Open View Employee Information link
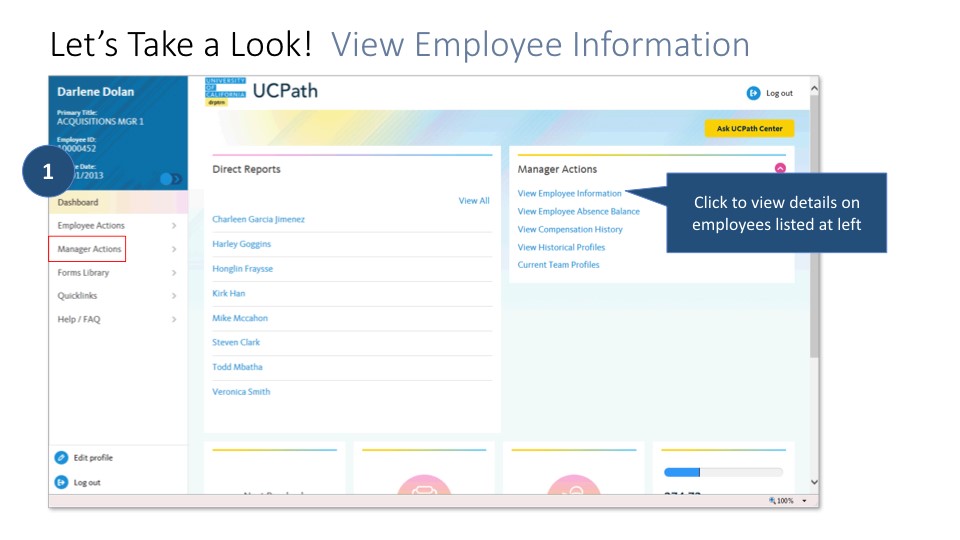Screen dimensions: 960x540 pos(569,193)
